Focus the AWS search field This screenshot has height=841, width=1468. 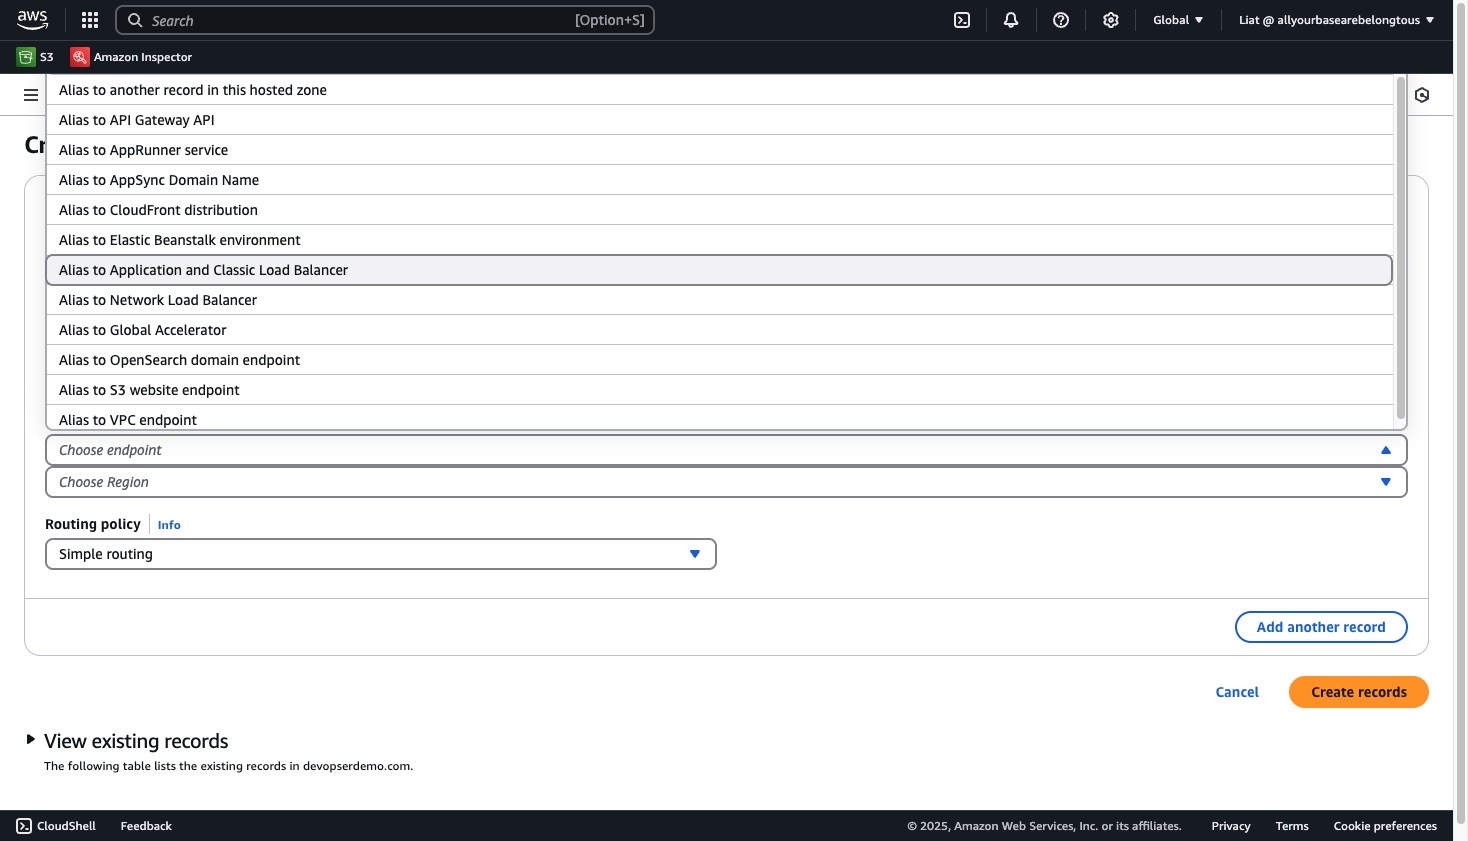pos(385,20)
